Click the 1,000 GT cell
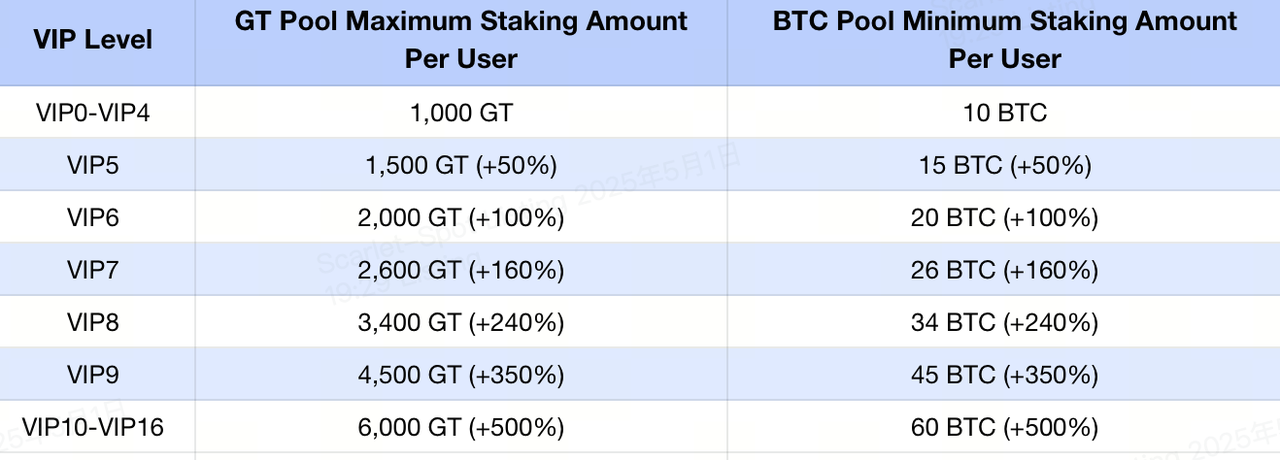1280x460 pixels. click(461, 112)
